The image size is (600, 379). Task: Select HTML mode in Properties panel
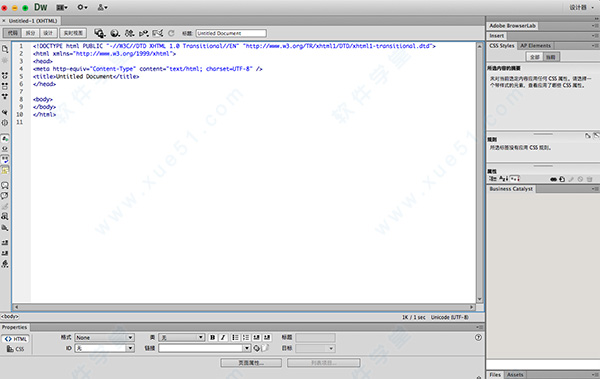pyautogui.click(x=16, y=339)
